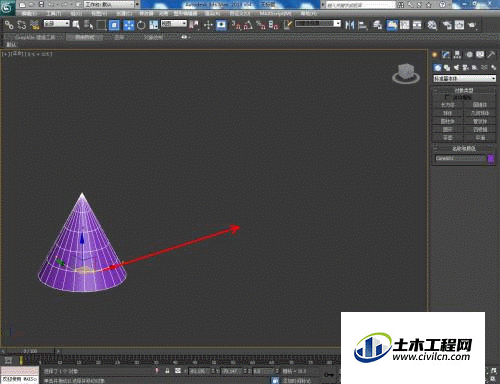
Task: Click the Link tool icon
Action: click(9, 25)
